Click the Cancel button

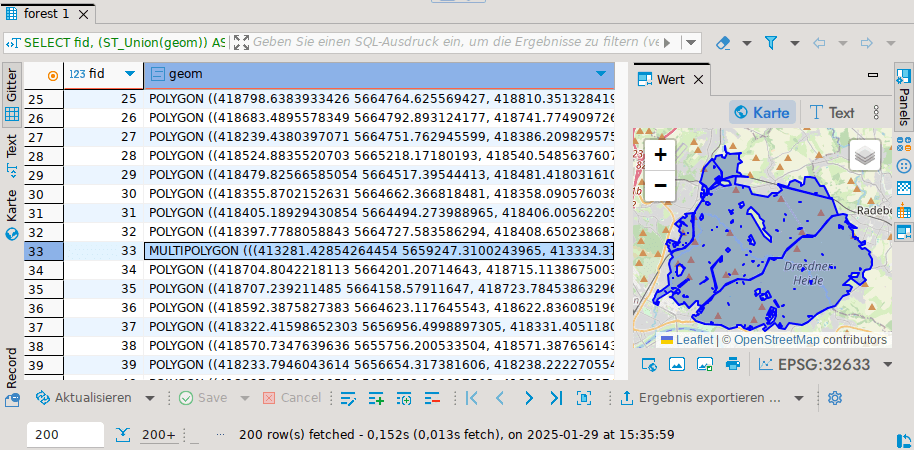[x=292, y=398]
